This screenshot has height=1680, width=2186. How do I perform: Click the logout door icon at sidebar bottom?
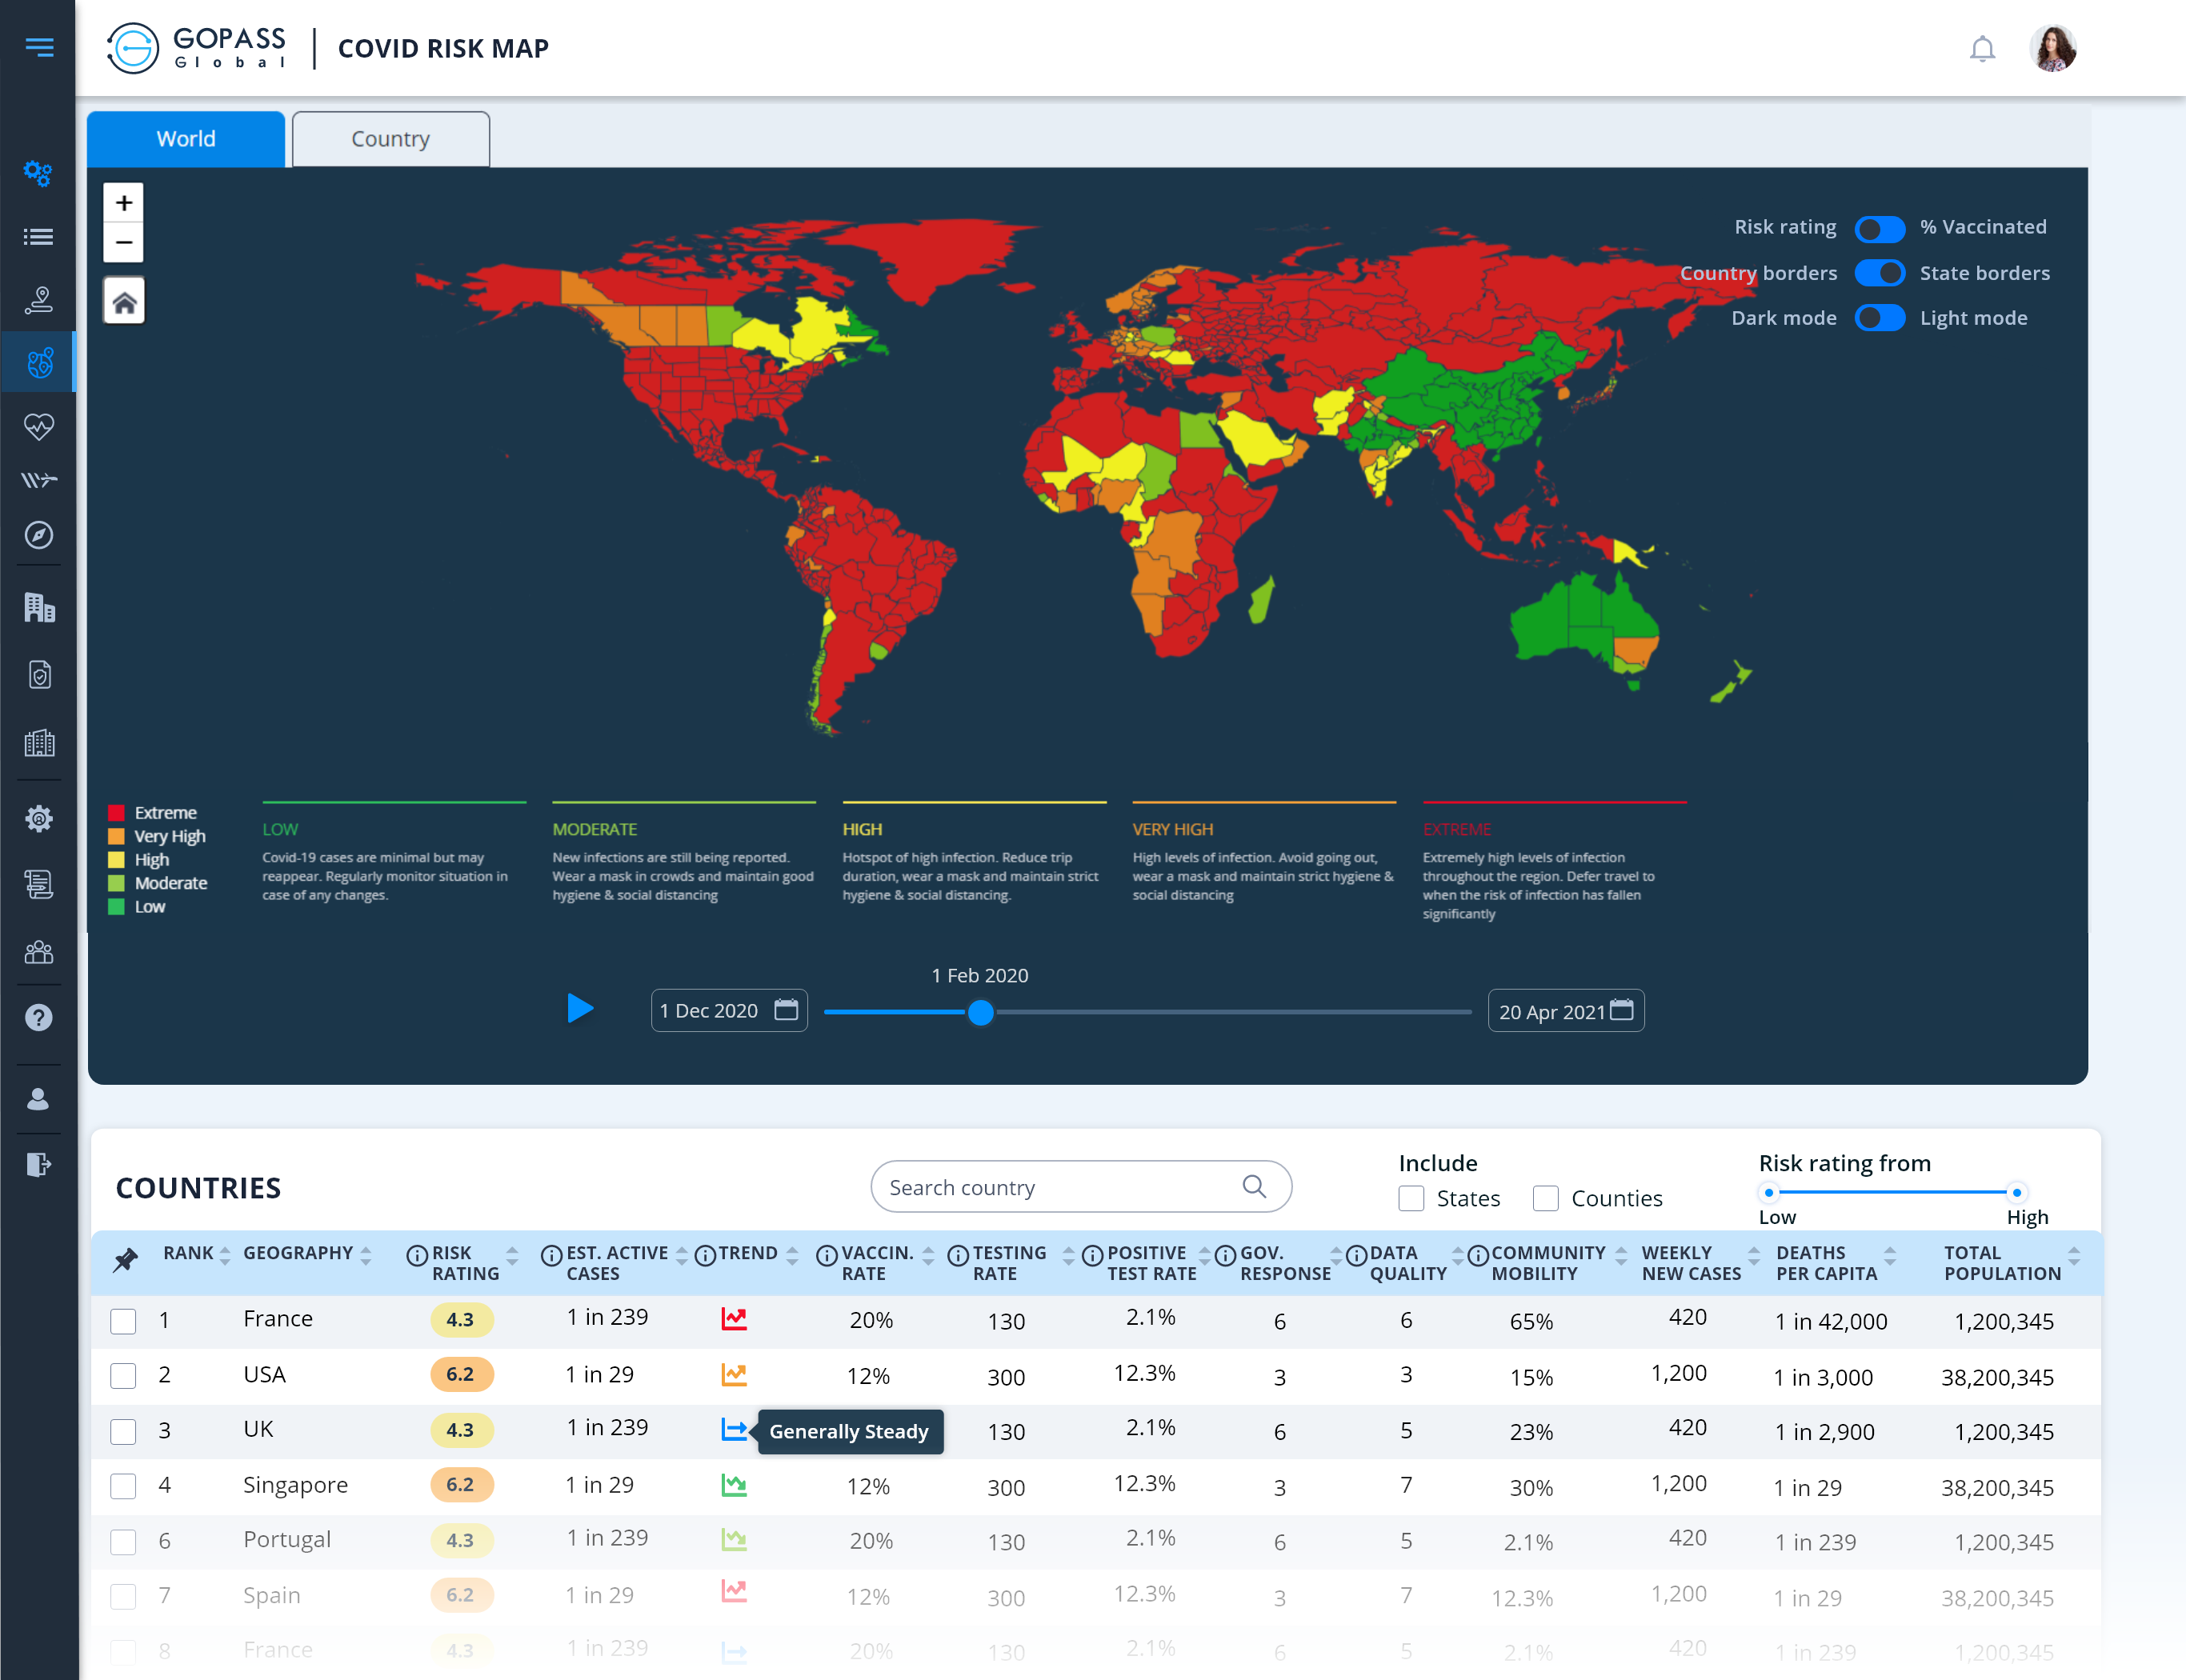38,1163
